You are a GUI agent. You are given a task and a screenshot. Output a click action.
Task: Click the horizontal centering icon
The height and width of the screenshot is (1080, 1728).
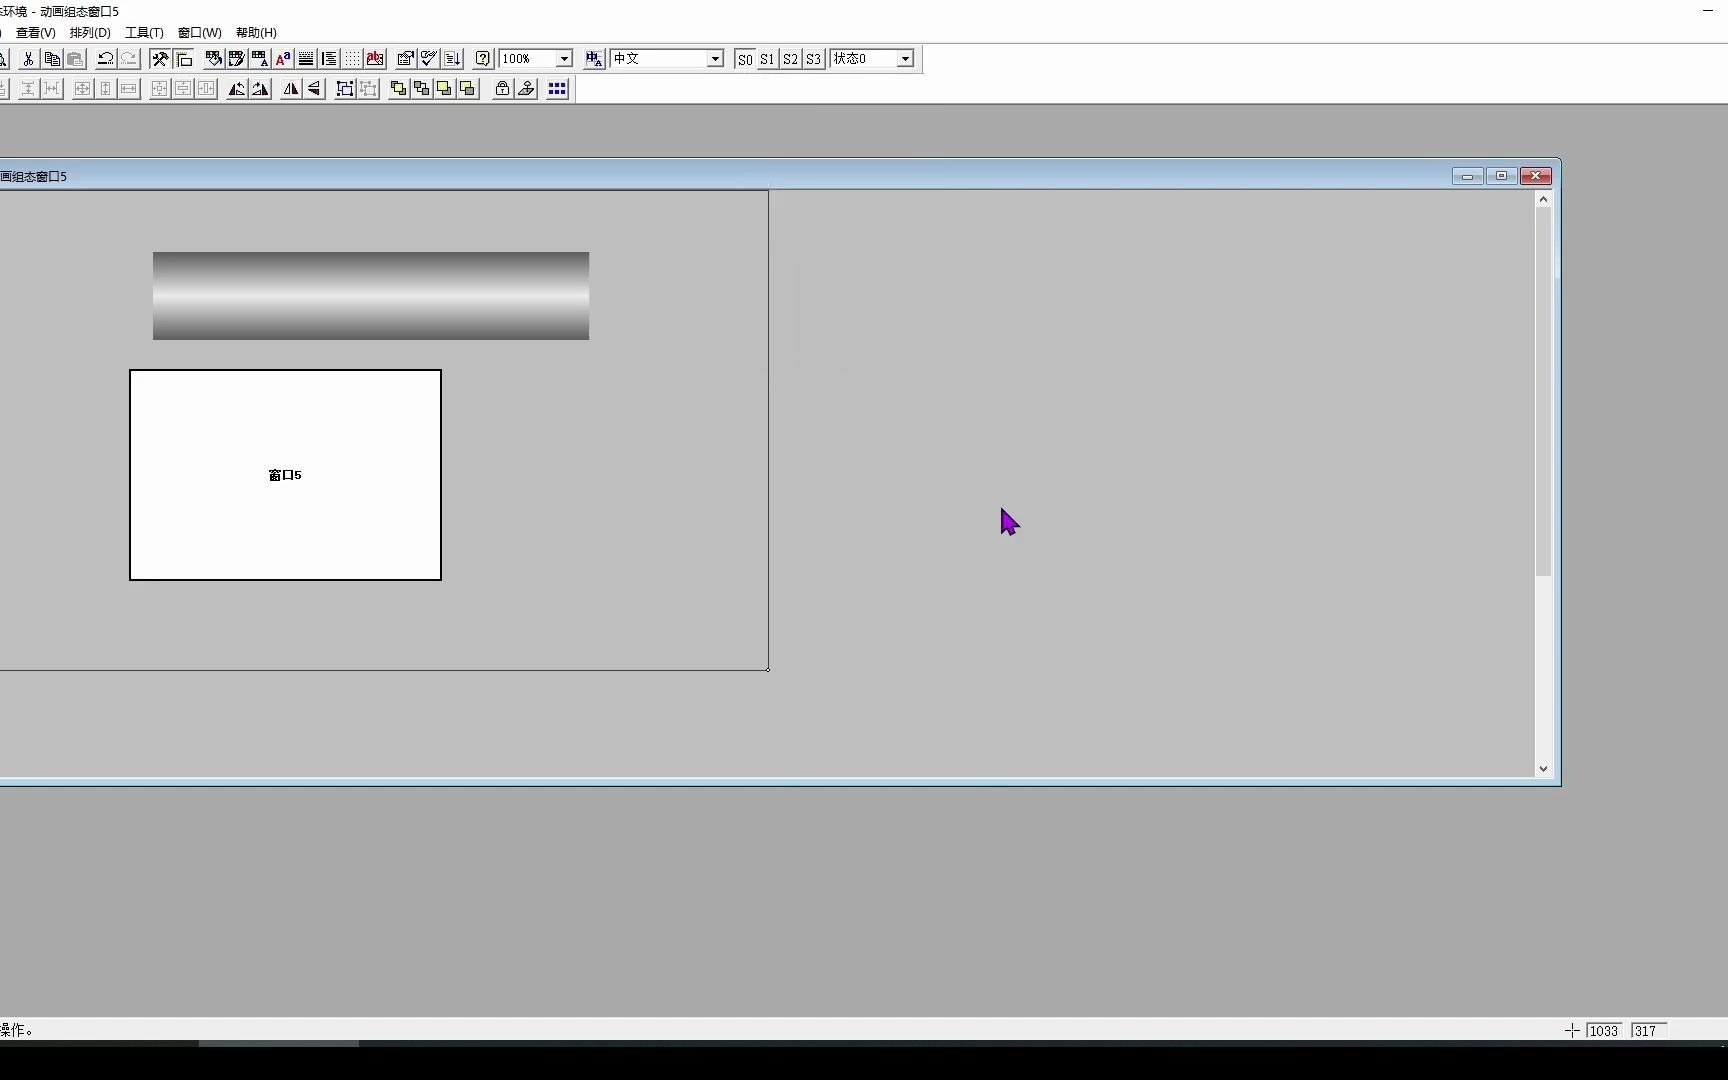206,89
